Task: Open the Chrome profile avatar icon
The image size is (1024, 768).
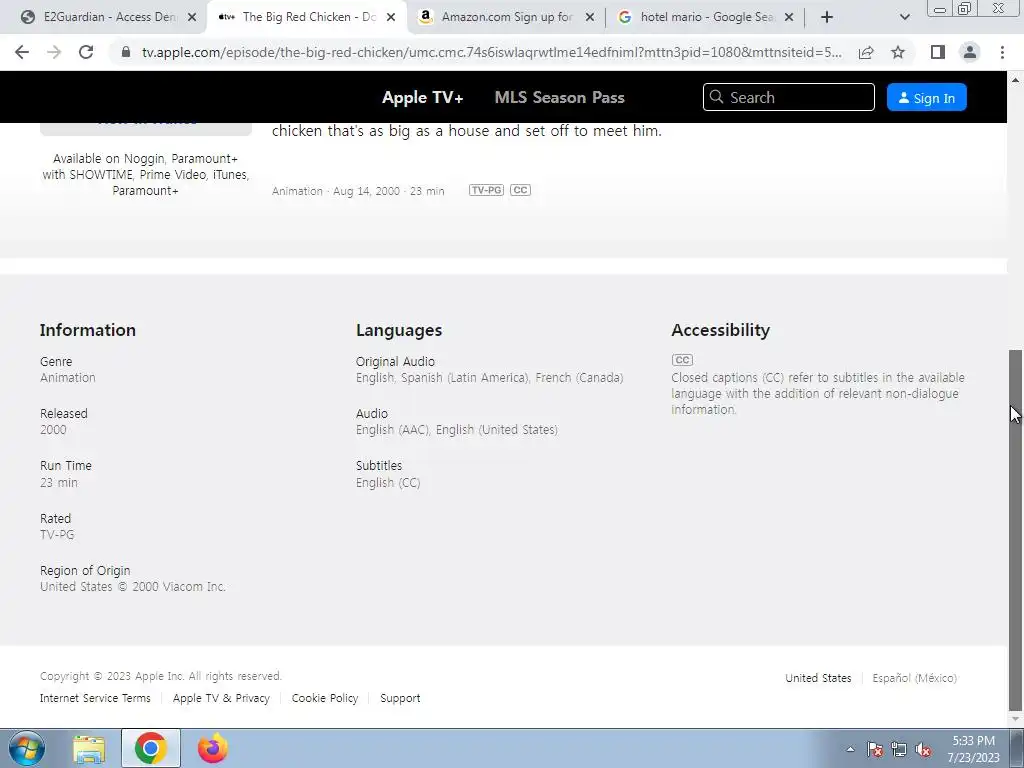Action: click(x=970, y=52)
